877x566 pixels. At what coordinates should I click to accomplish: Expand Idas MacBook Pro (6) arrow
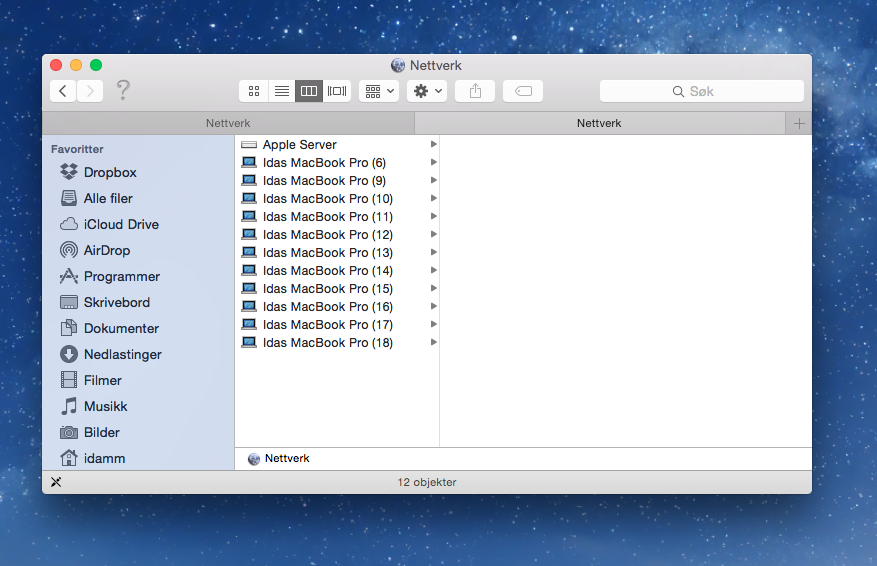click(x=433, y=162)
